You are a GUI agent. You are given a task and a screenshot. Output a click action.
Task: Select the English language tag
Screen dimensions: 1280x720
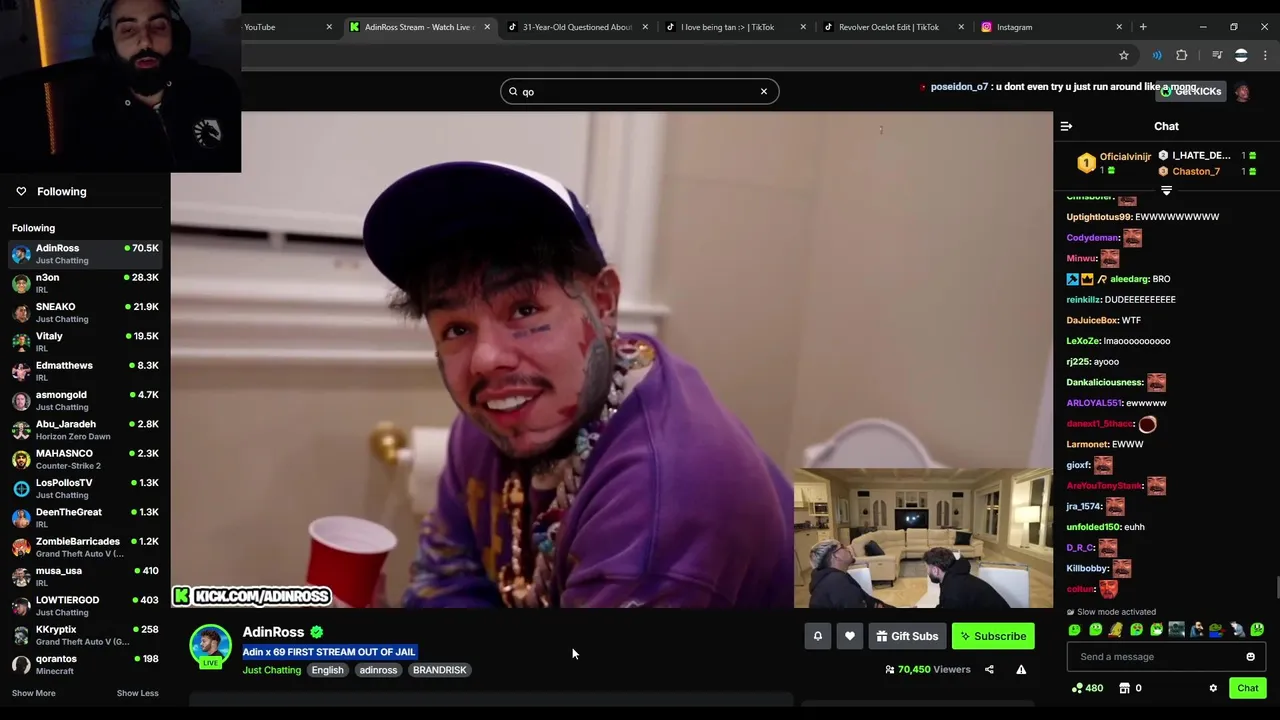point(327,670)
